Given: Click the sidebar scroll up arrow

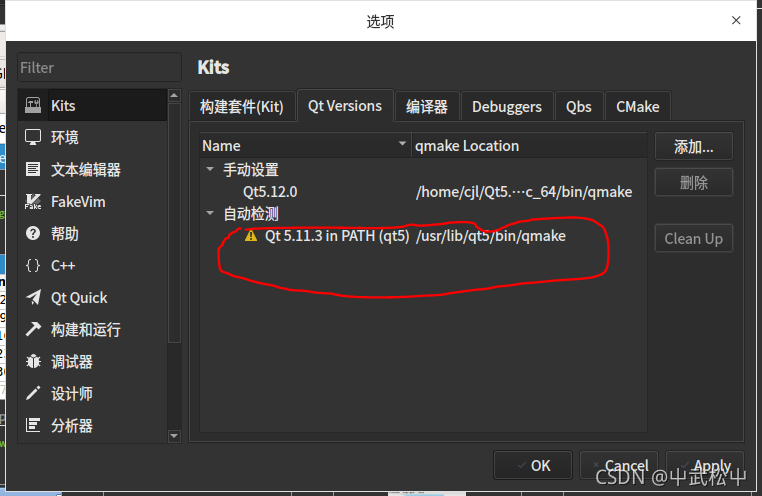Looking at the screenshot, I should 174,96.
